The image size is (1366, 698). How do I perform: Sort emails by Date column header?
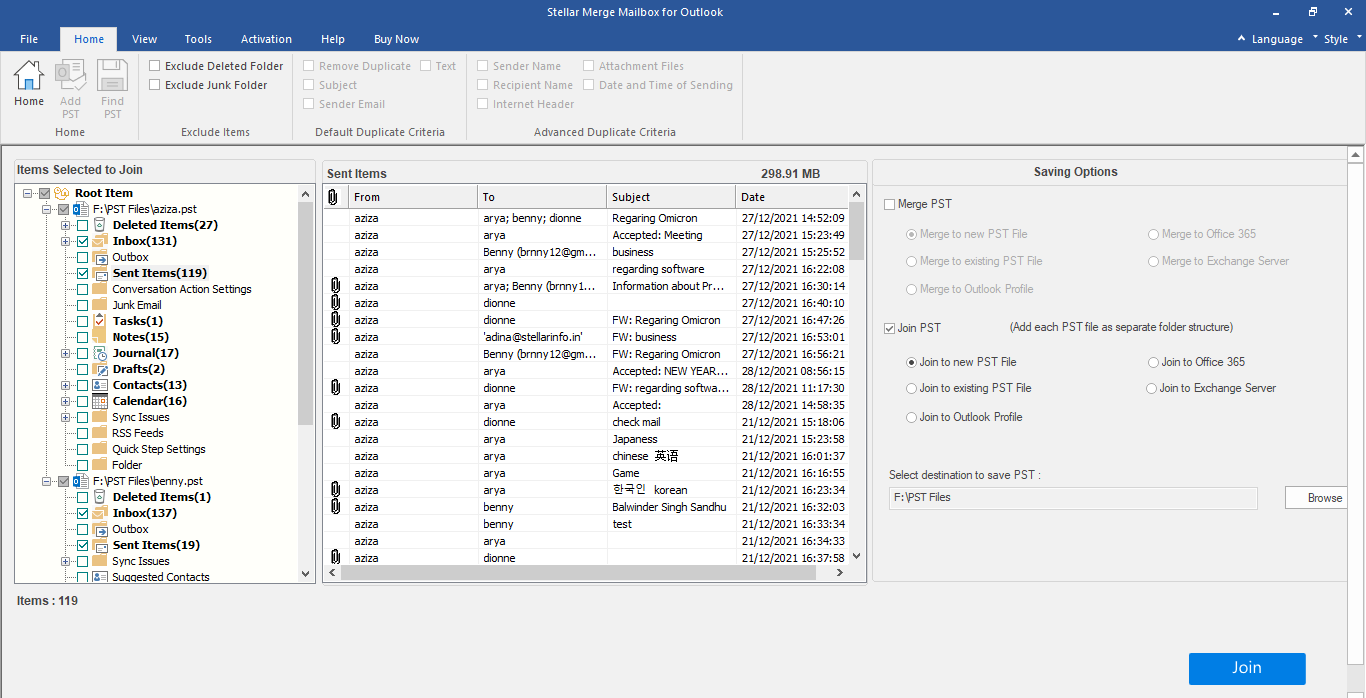point(792,197)
